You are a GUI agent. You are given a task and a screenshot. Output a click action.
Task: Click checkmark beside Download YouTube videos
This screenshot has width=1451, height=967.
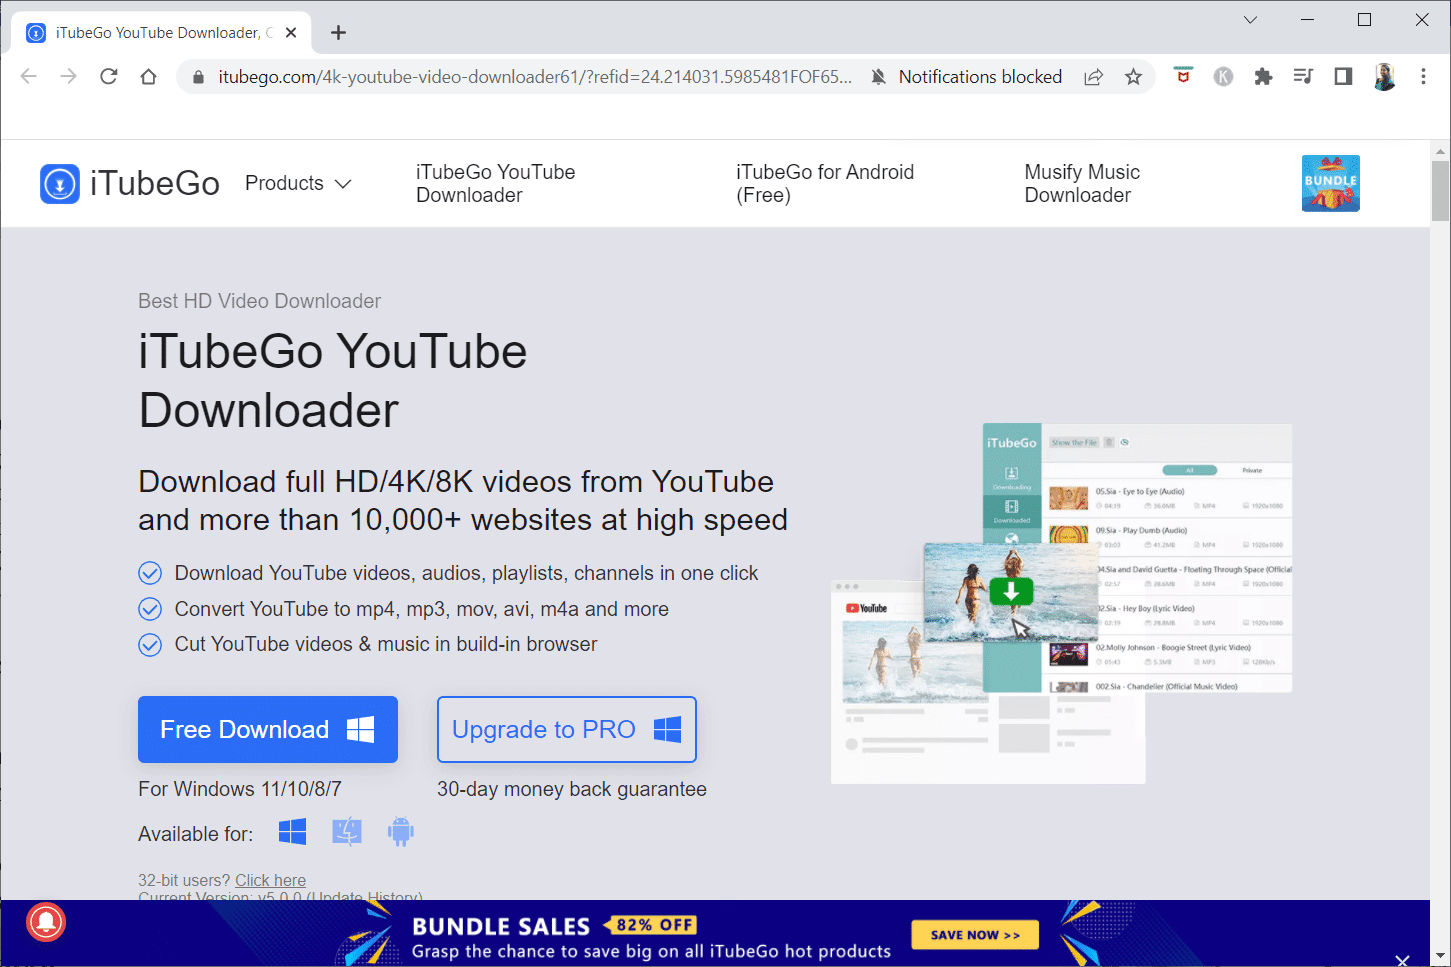[150, 573]
